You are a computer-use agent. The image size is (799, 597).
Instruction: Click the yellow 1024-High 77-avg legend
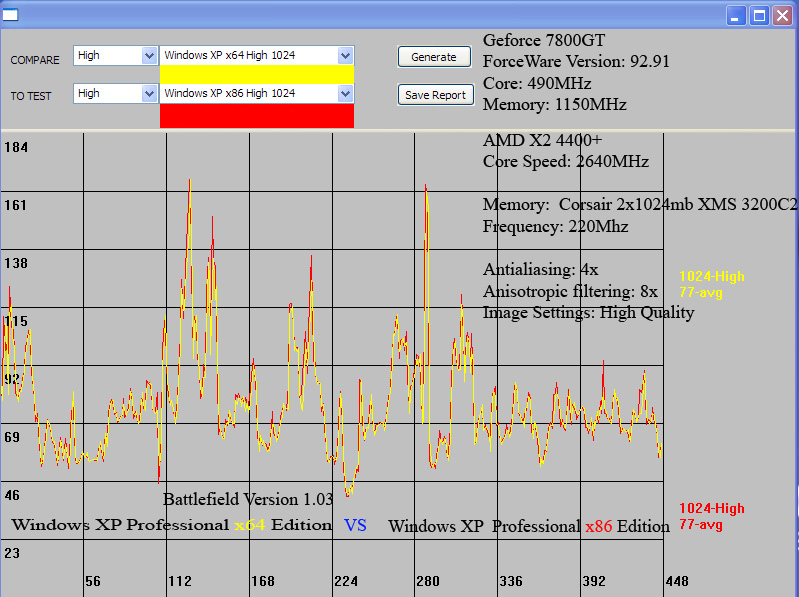[711, 284]
